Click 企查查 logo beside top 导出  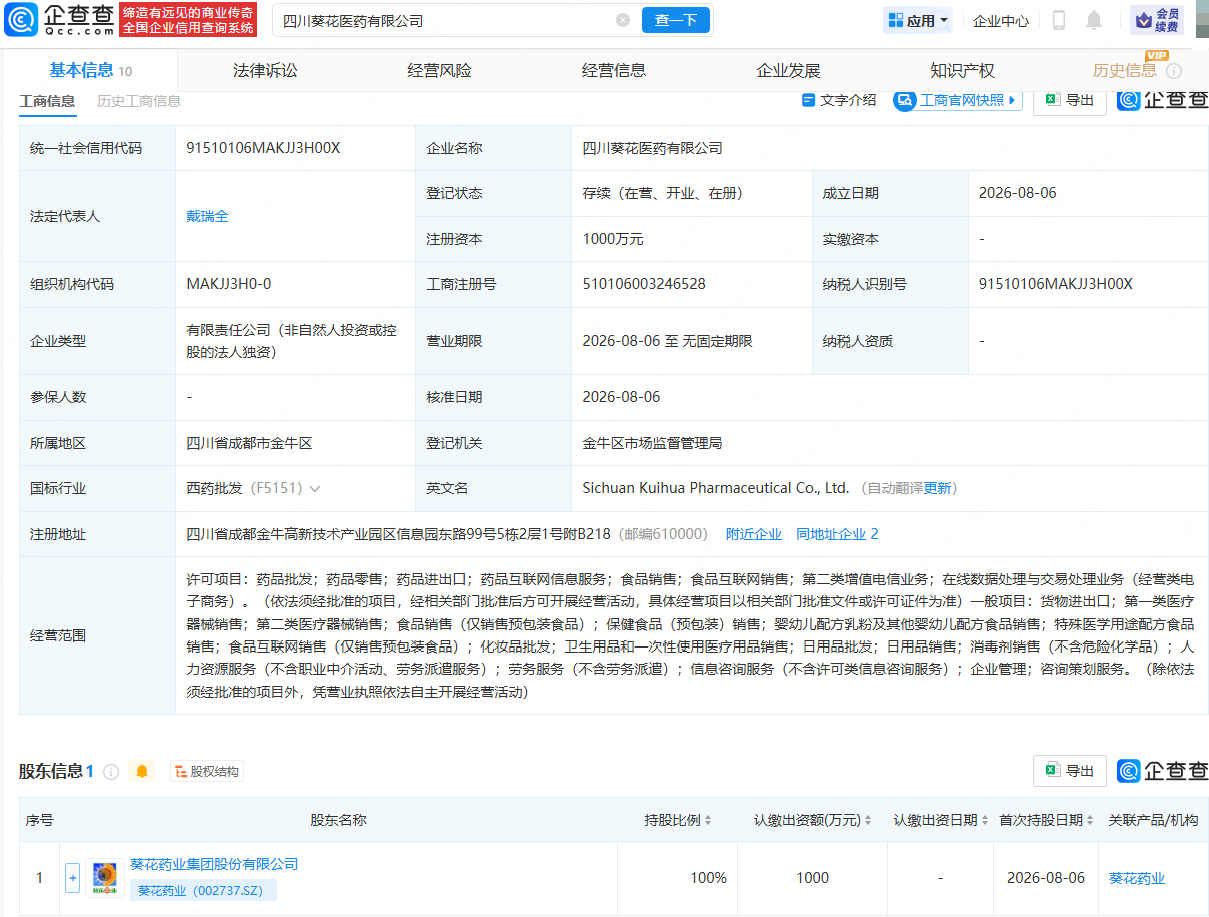pos(1163,100)
